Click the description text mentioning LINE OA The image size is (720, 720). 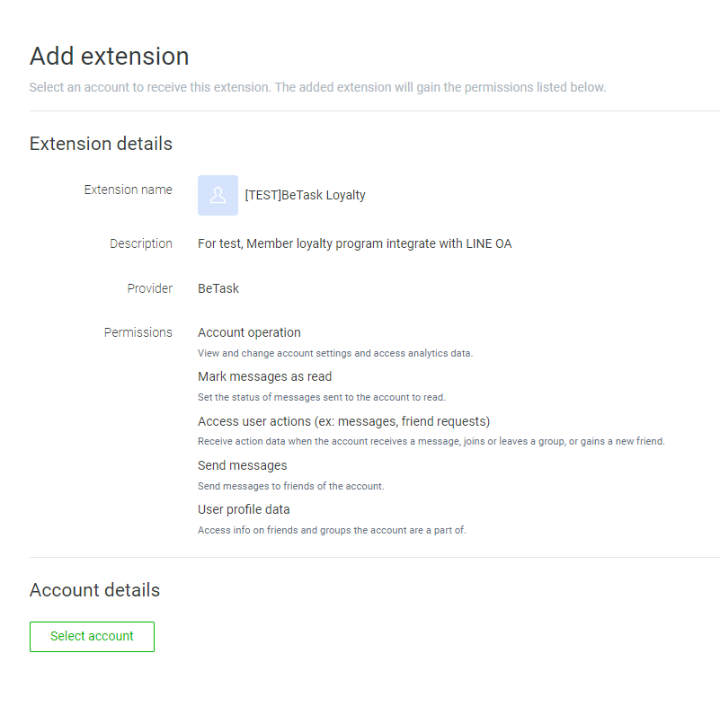coord(354,243)
